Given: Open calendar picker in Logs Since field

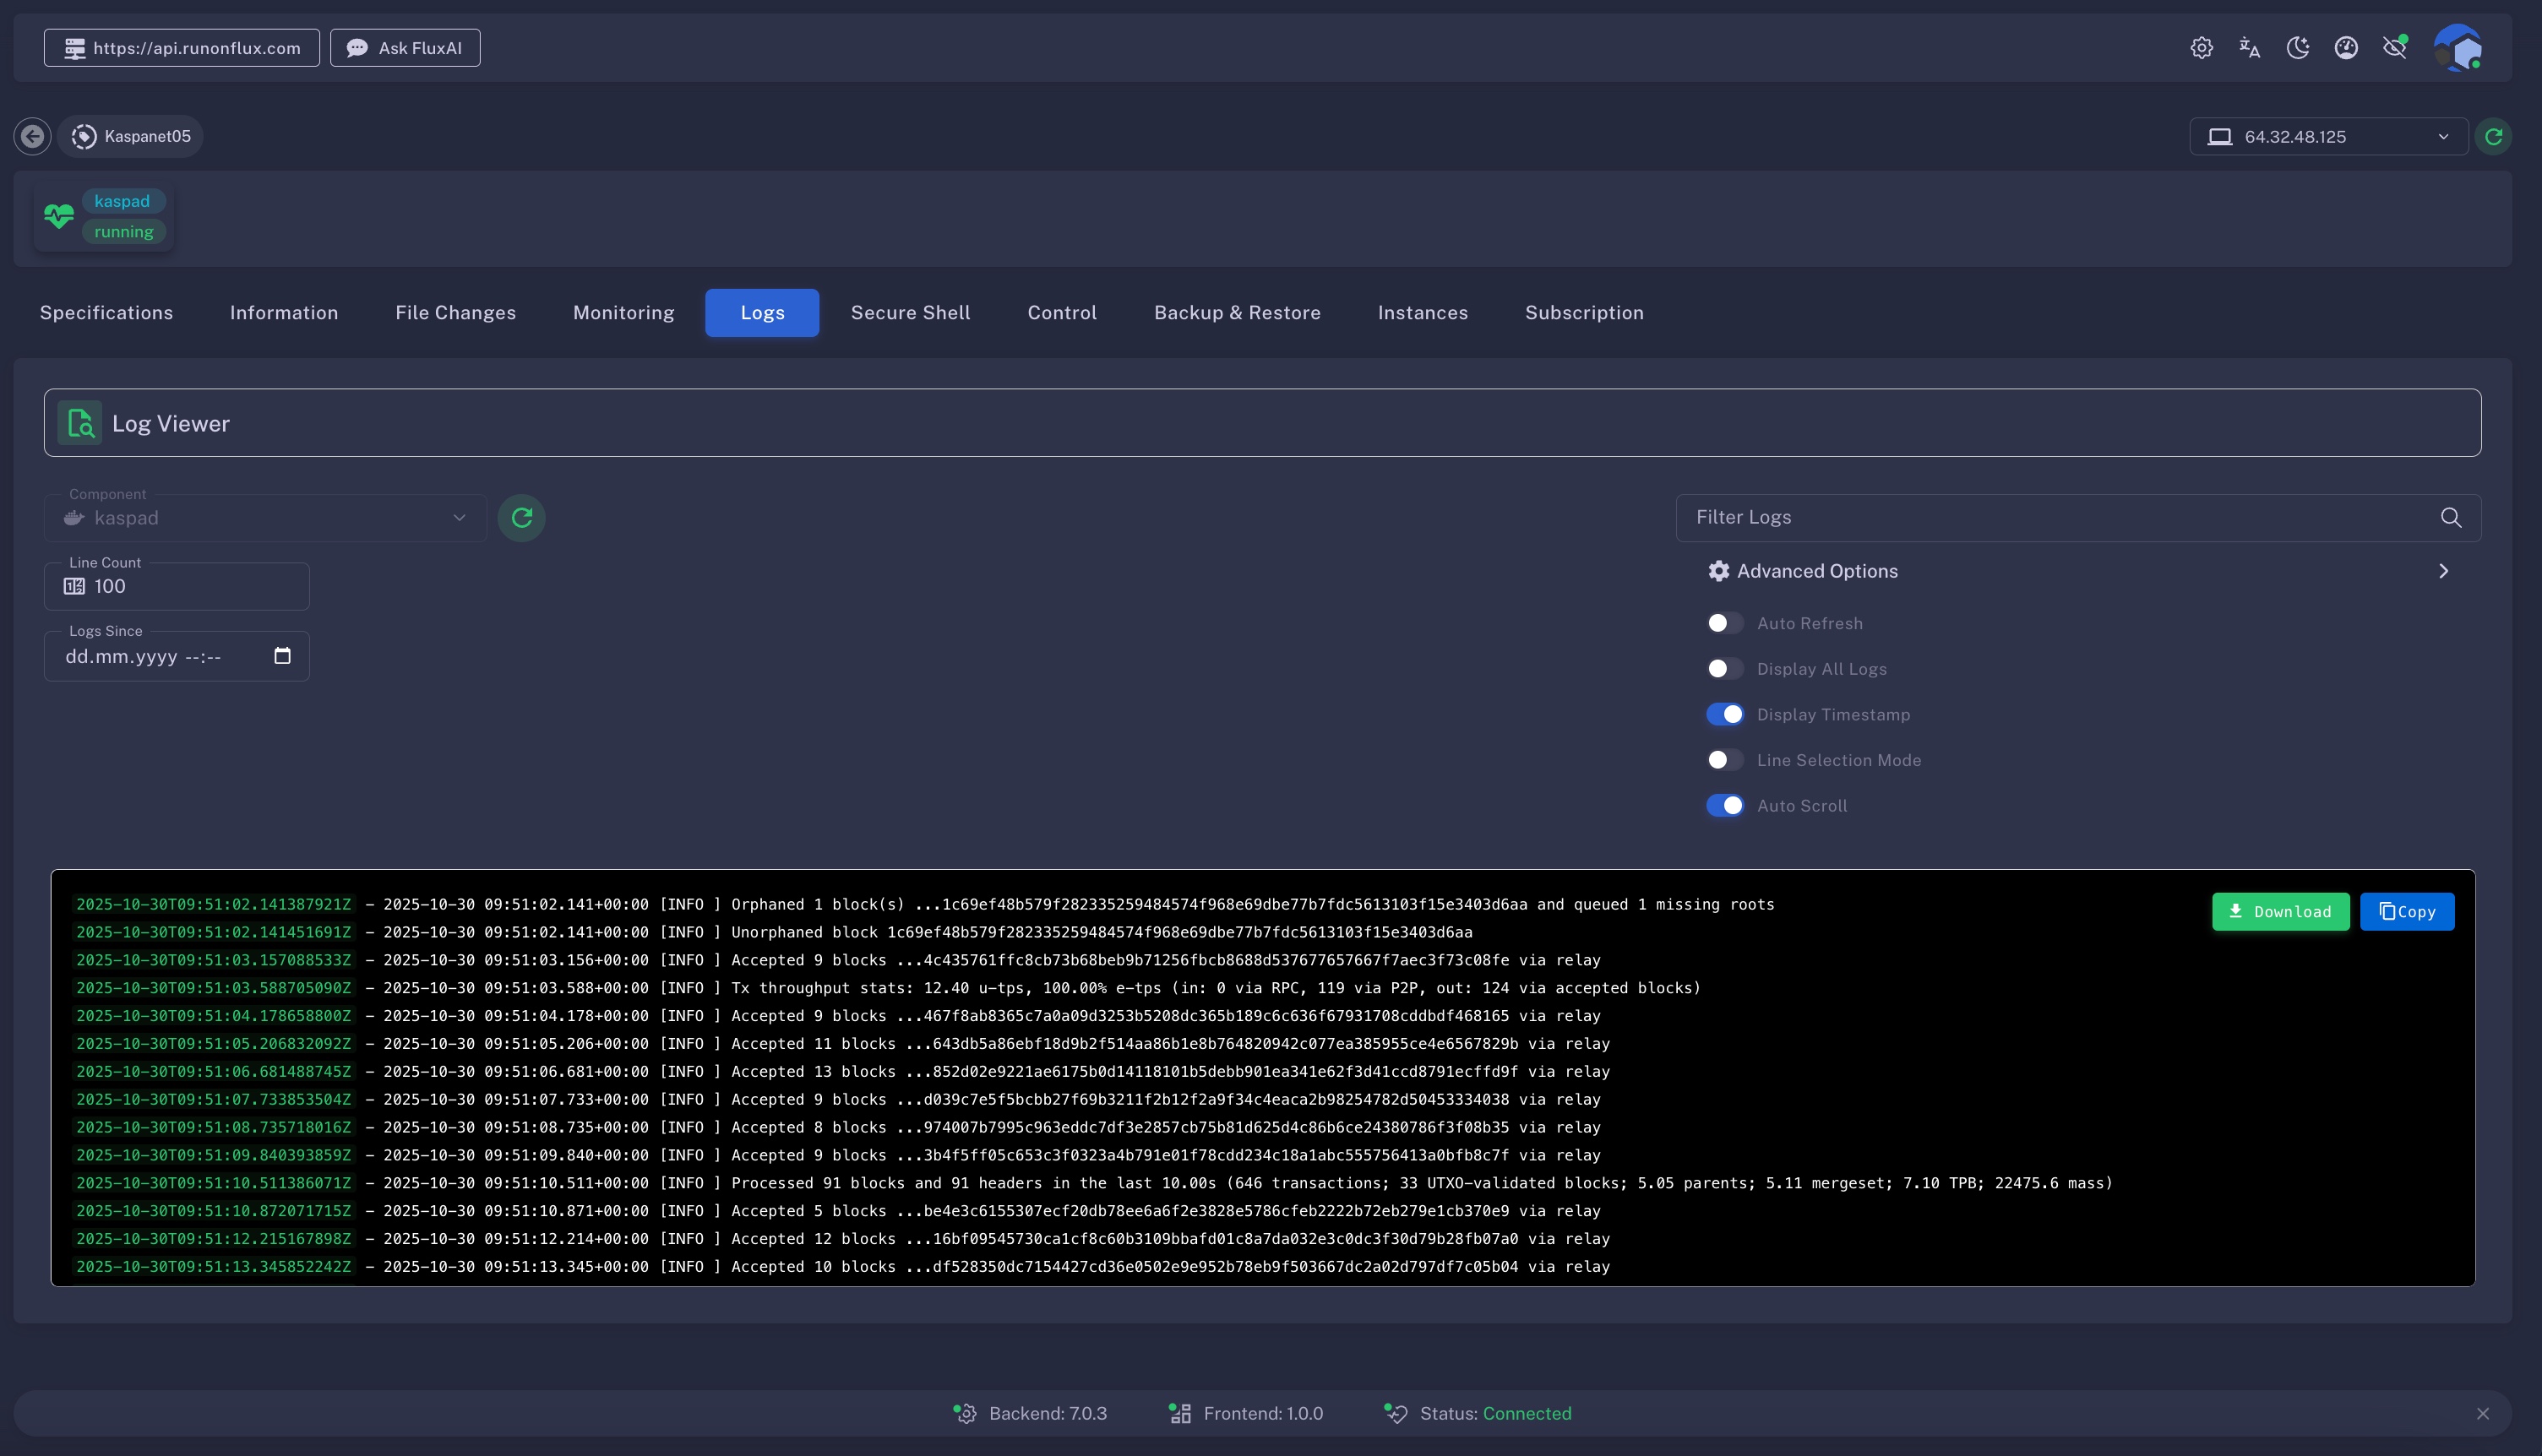Looking at the screenshot, I should tap(282, 656).
